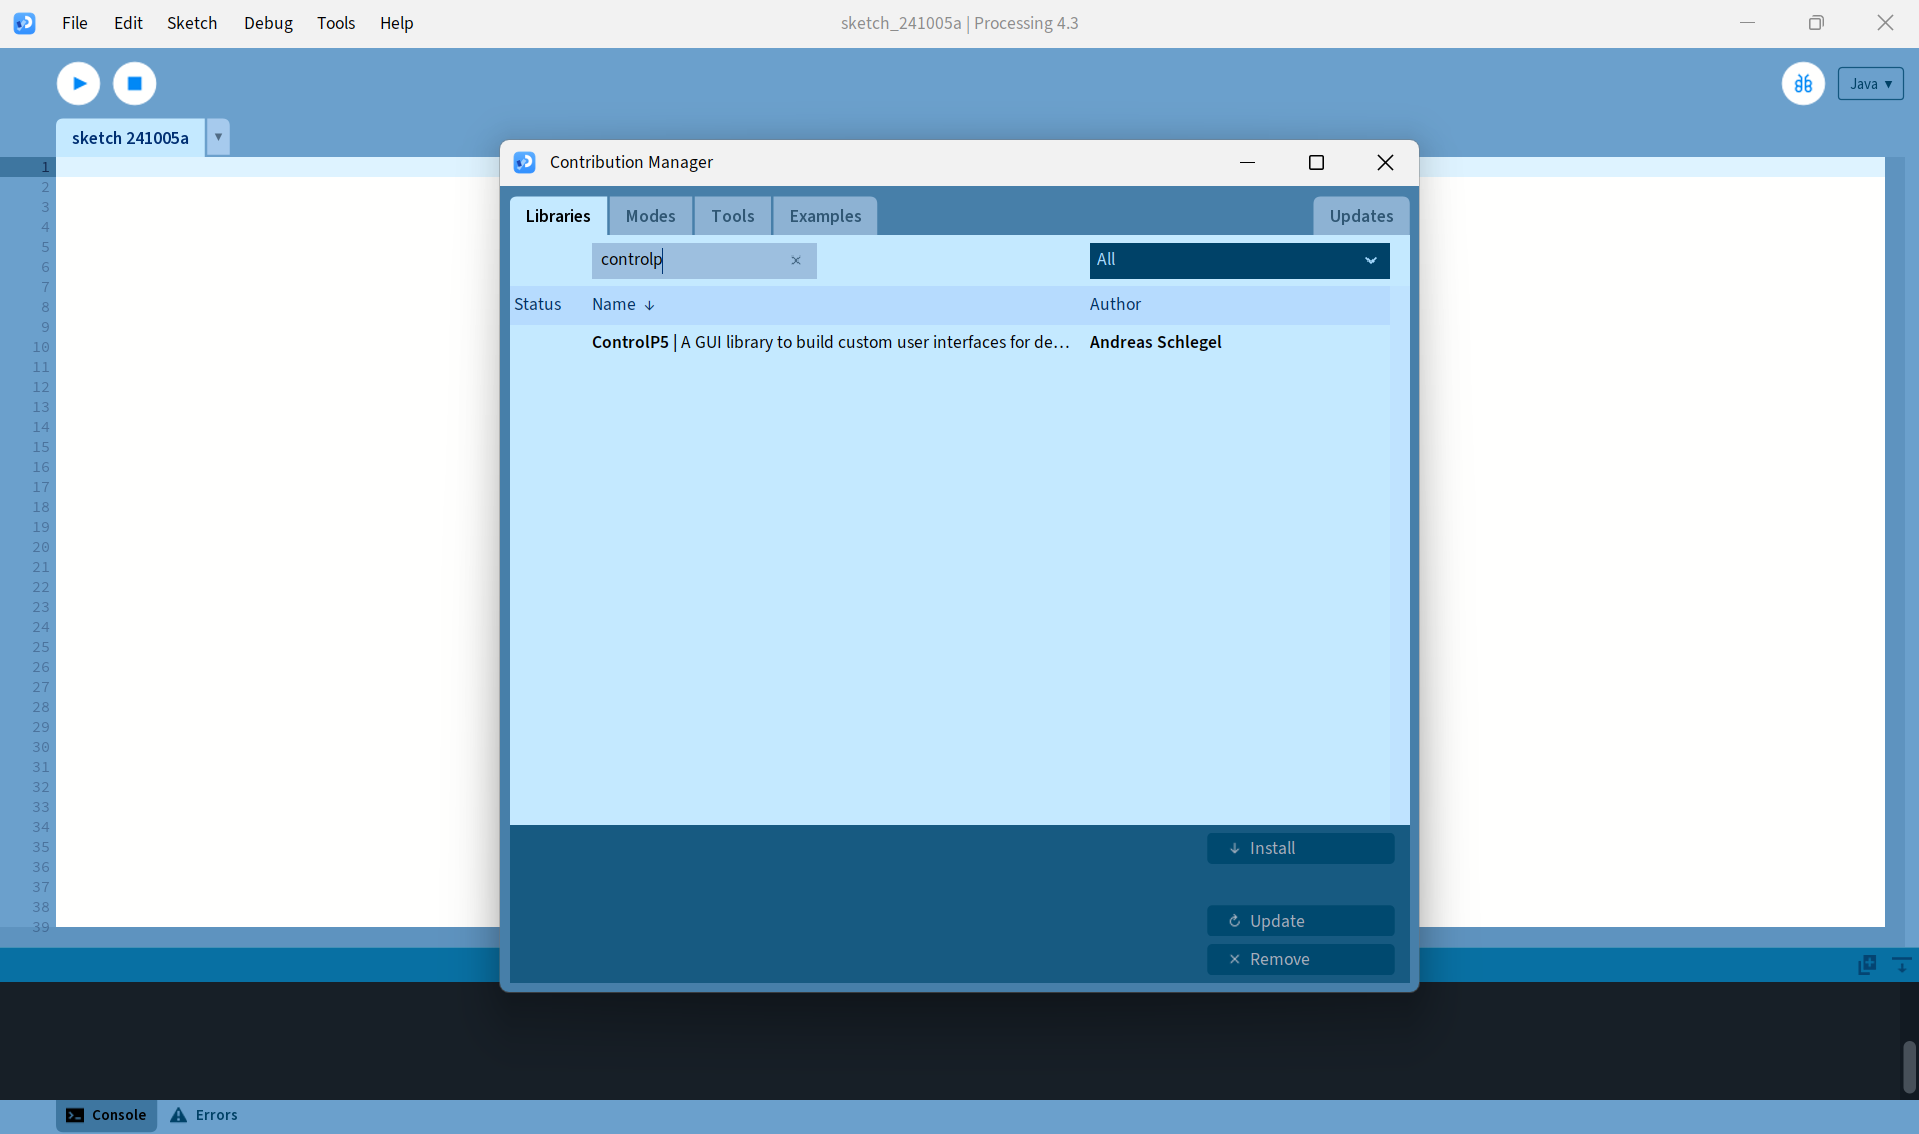Click the Processing logo in title bar

25,23
